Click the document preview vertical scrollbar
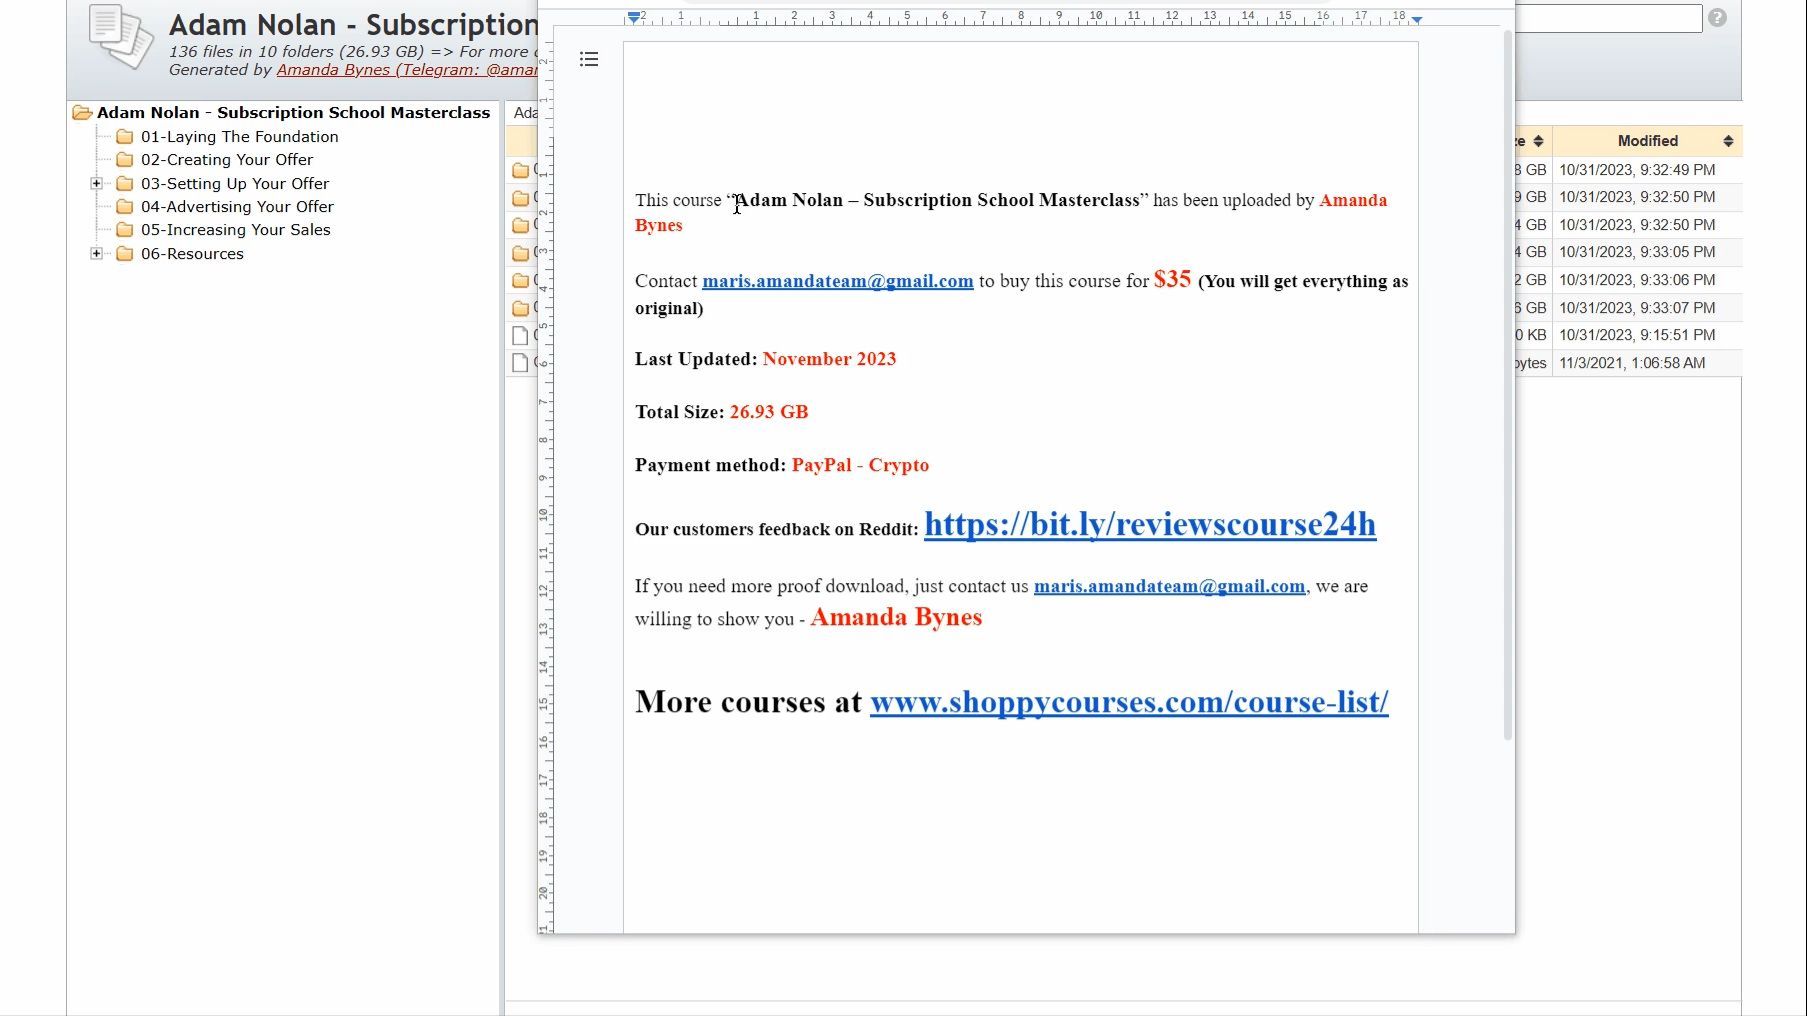1807x1016 pixels. [1508, 385]
